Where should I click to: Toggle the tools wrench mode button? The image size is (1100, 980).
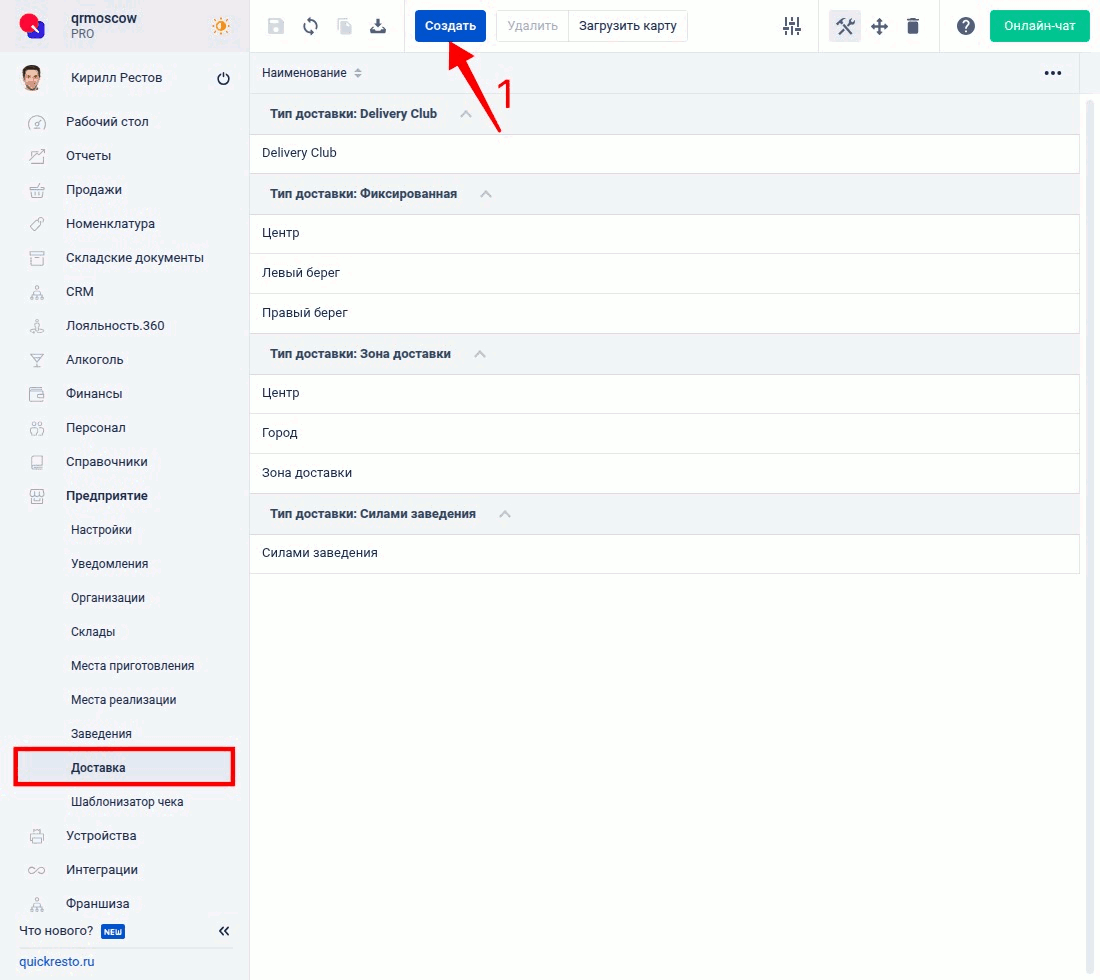pos(845,27)
